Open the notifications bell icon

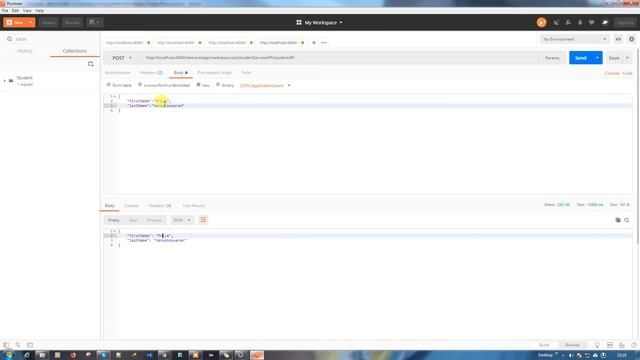coord(580,23)
